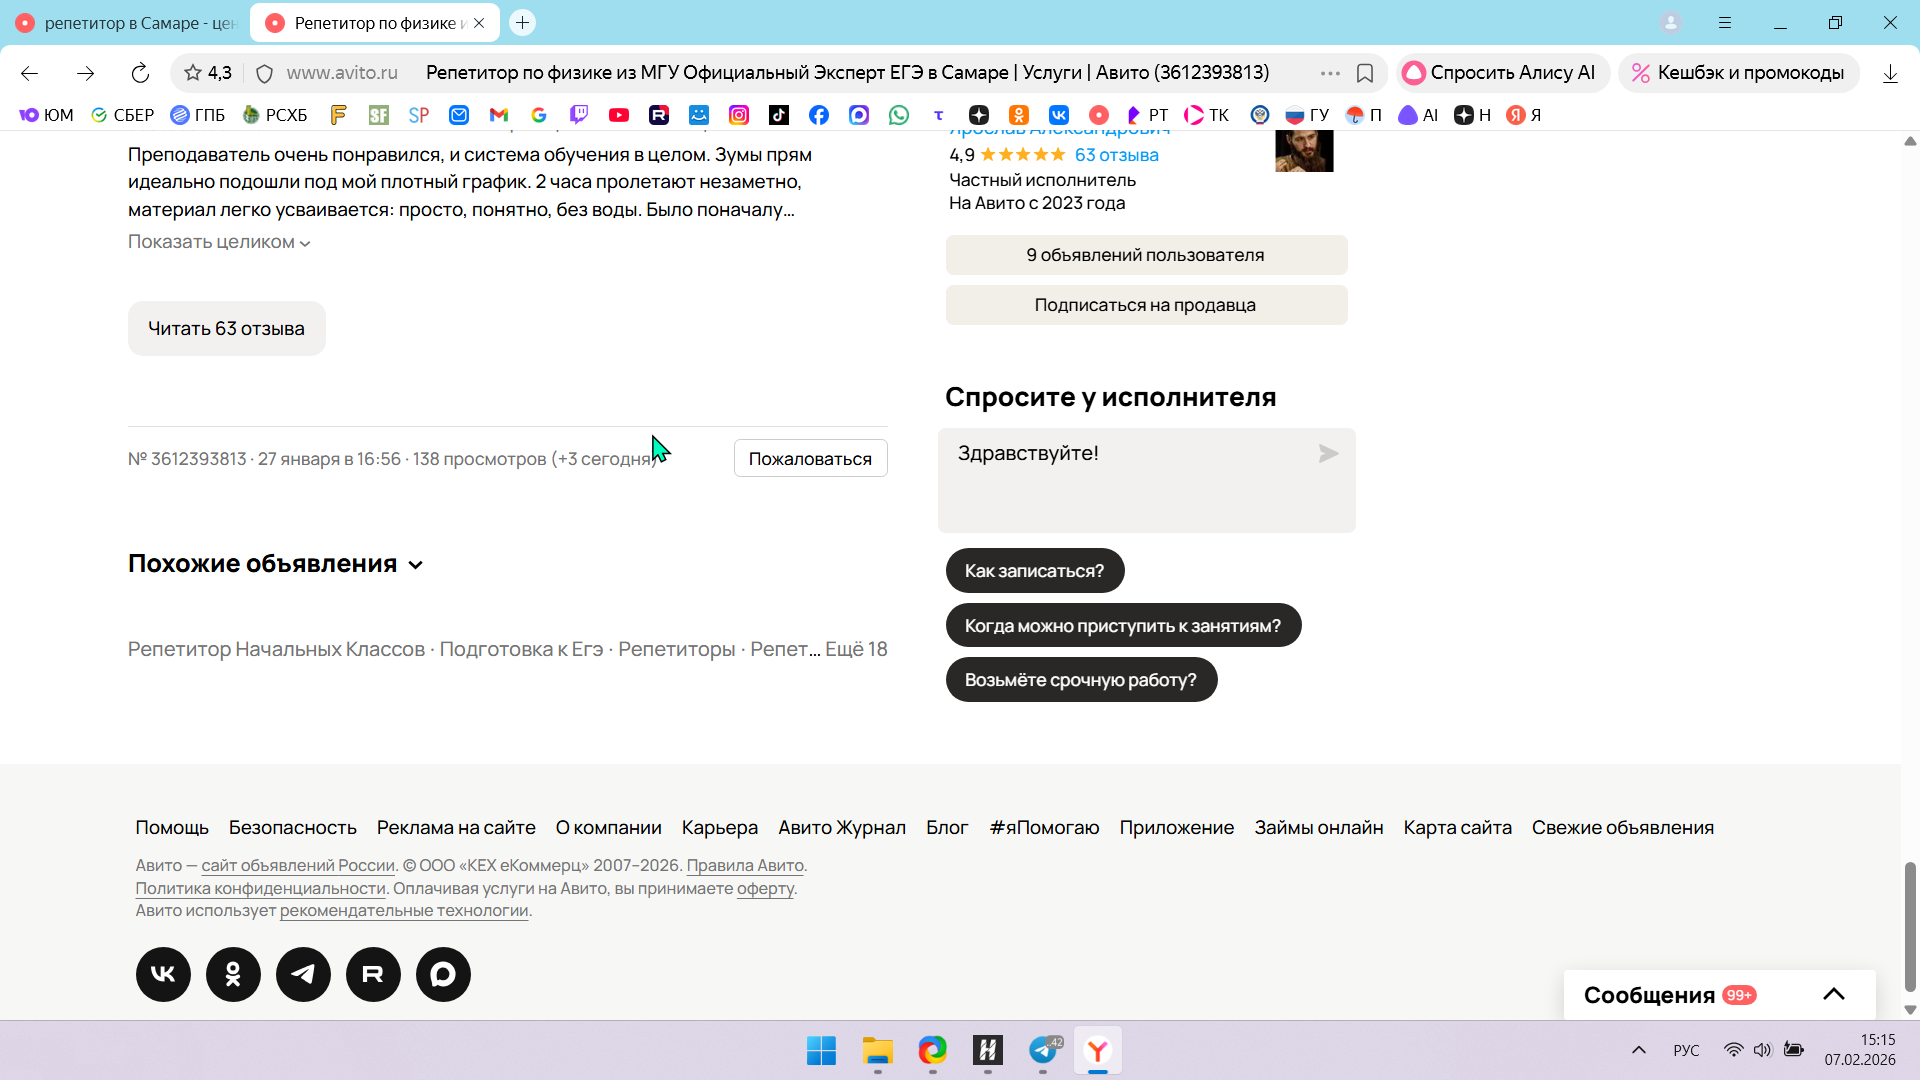Click the Telegram footer icon

click(303, 974)
